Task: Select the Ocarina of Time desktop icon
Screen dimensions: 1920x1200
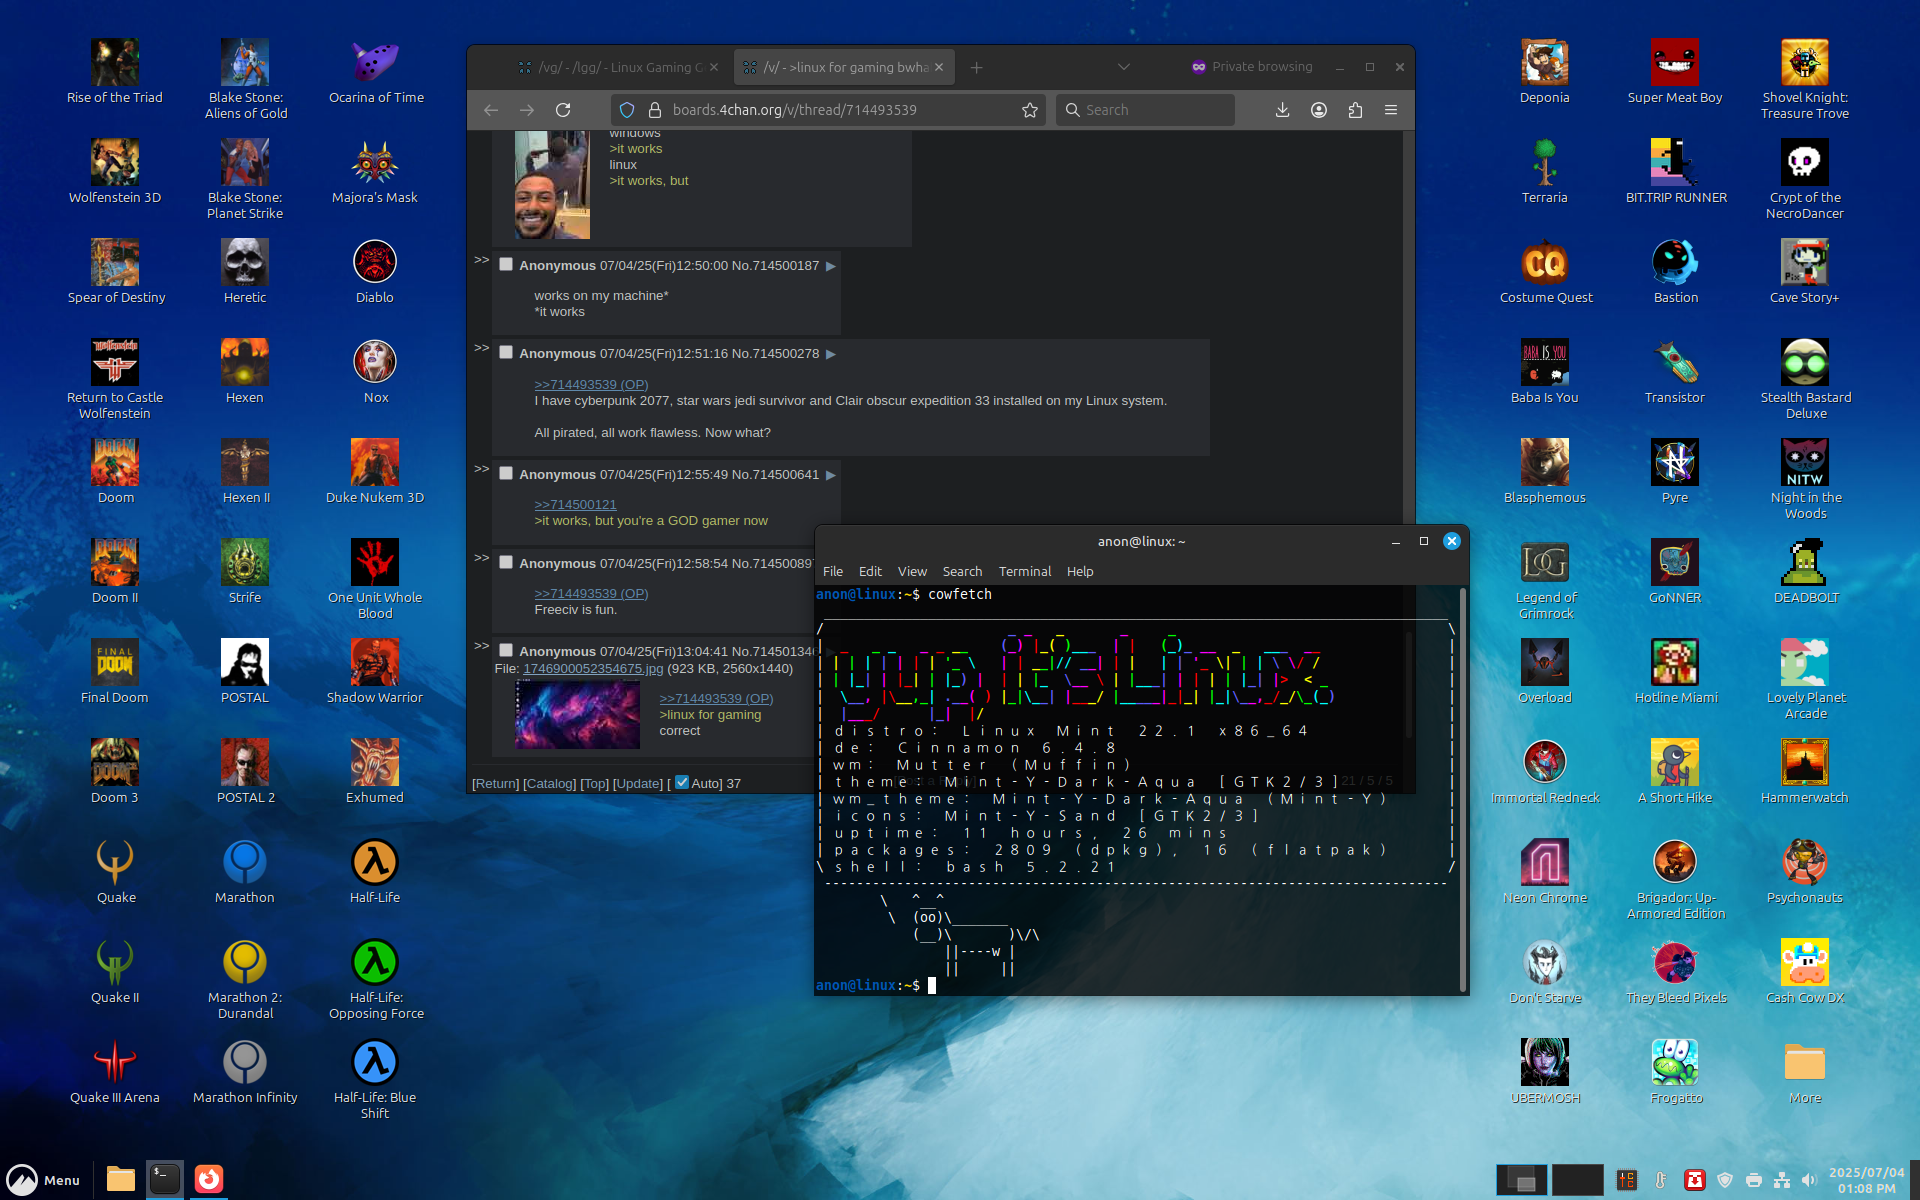Action: (375, 71)
